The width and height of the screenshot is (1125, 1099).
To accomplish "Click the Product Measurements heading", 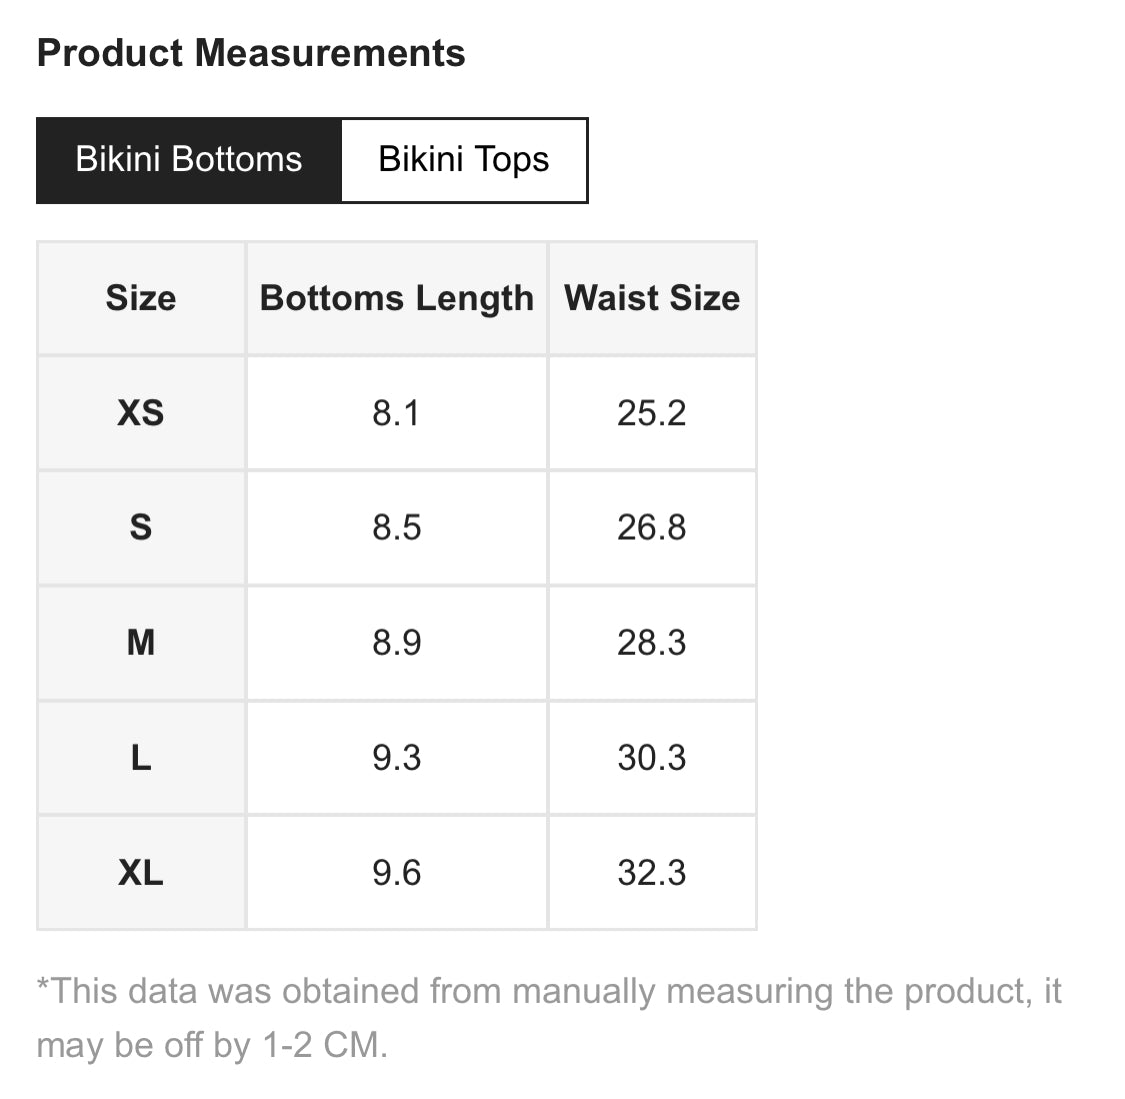I will coord(251,53).
